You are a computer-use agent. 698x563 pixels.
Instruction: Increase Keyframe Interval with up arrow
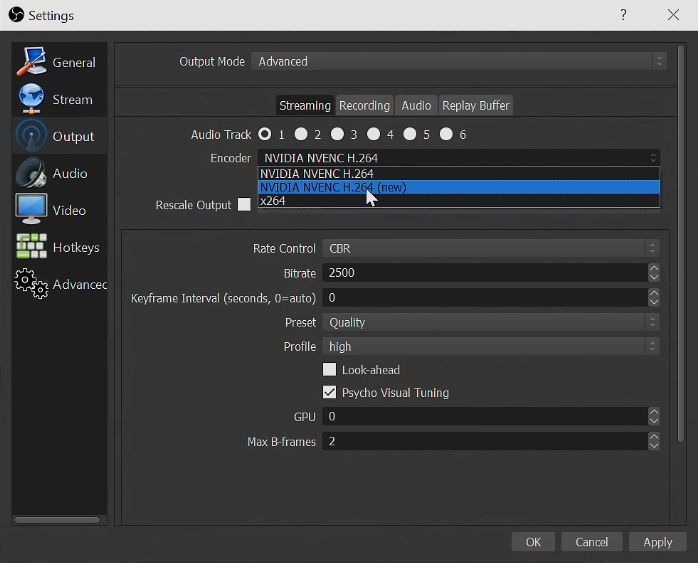[653, 293]
